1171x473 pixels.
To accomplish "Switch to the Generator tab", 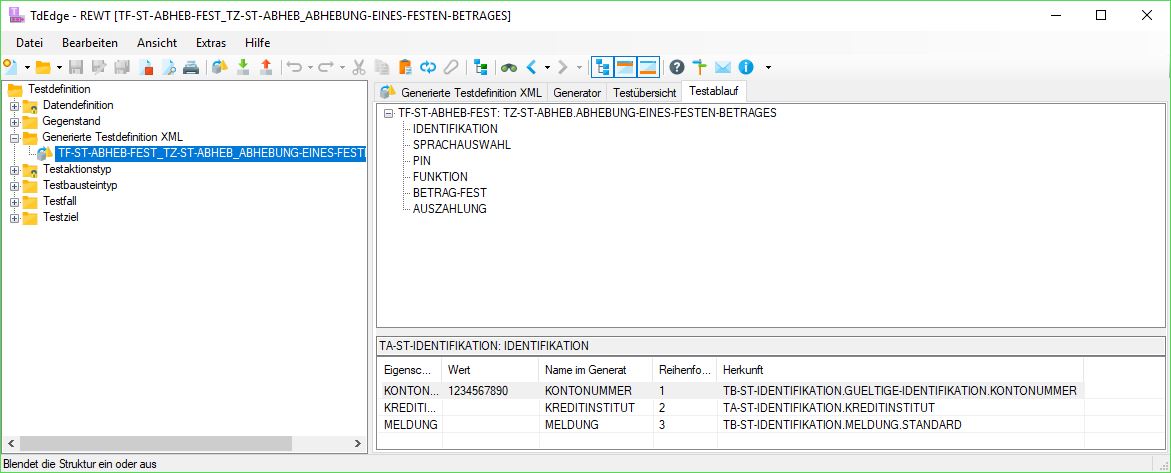I will (x=577, y=92).
